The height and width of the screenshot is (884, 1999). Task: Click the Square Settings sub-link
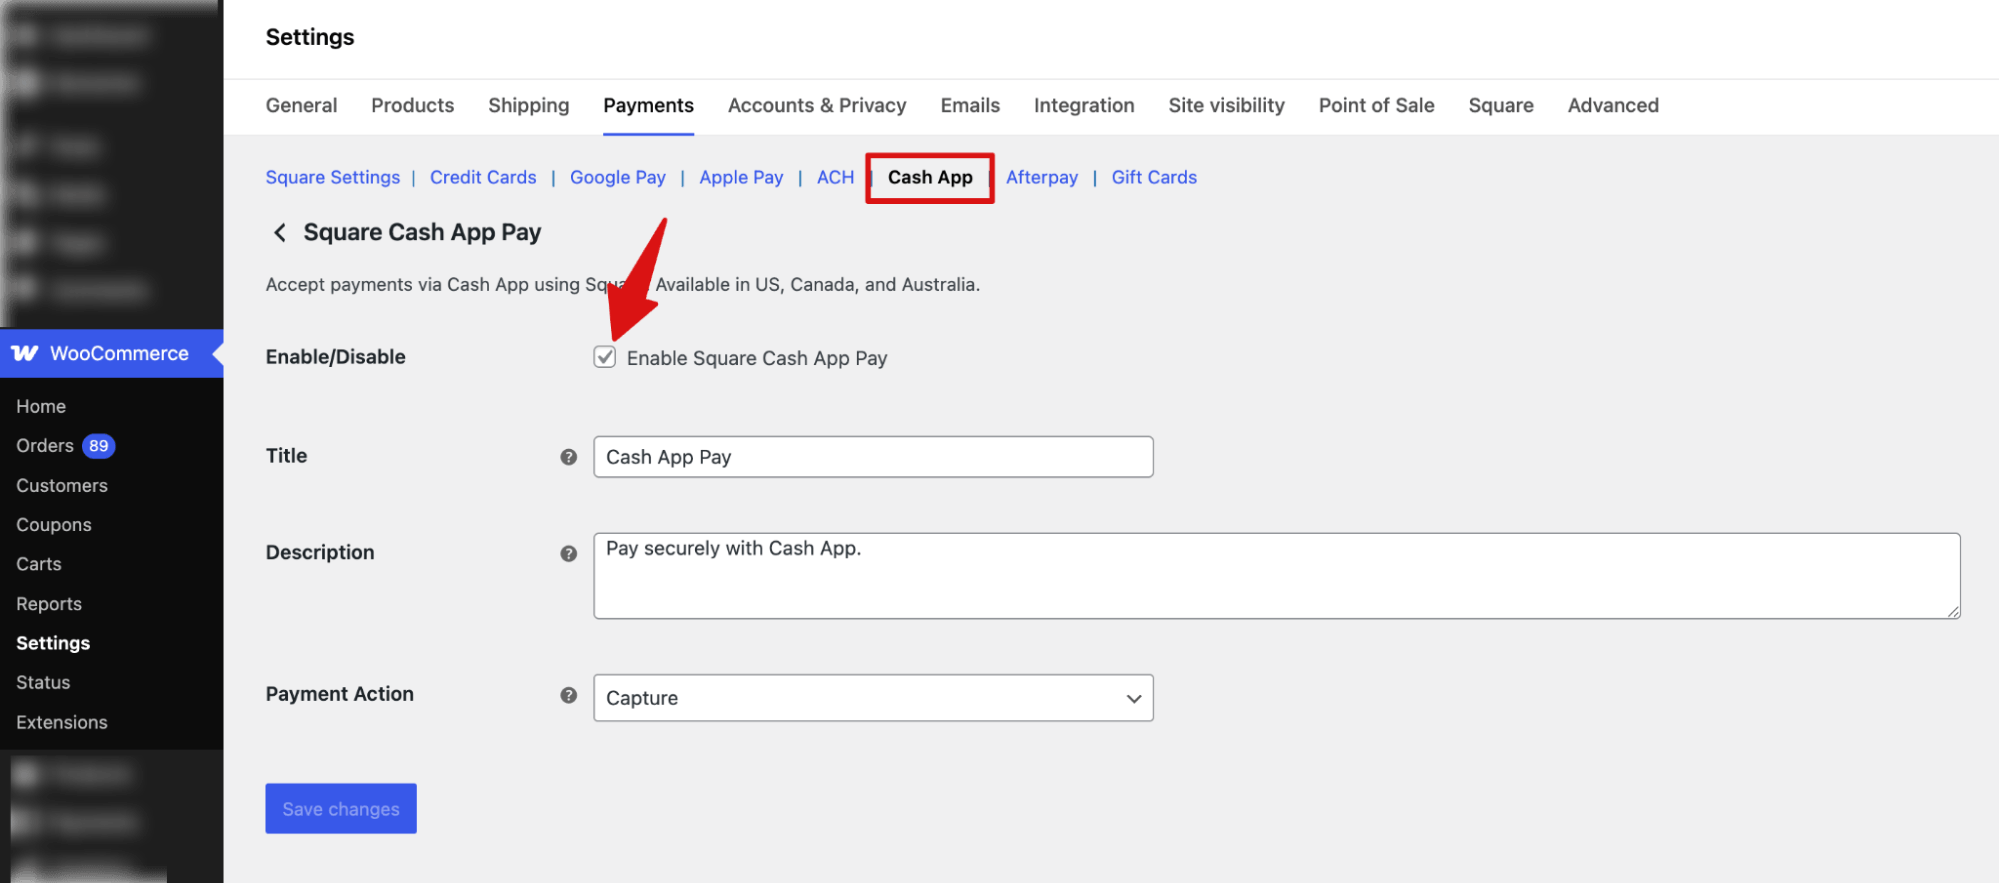(x=333, y=178)
